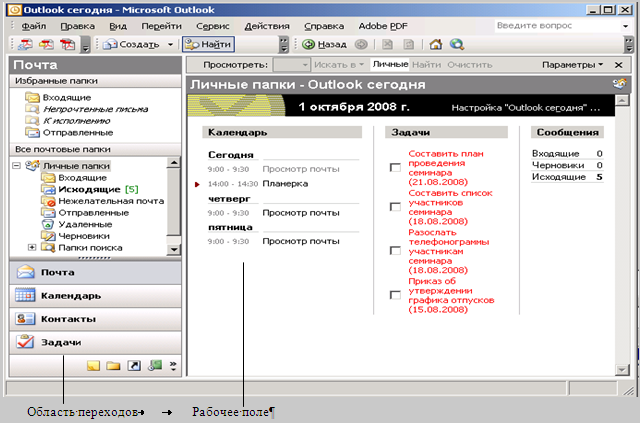Screen dimensions: 640x423
Task: Switch to Календарь in navigation pane
Action: (95, 296)
